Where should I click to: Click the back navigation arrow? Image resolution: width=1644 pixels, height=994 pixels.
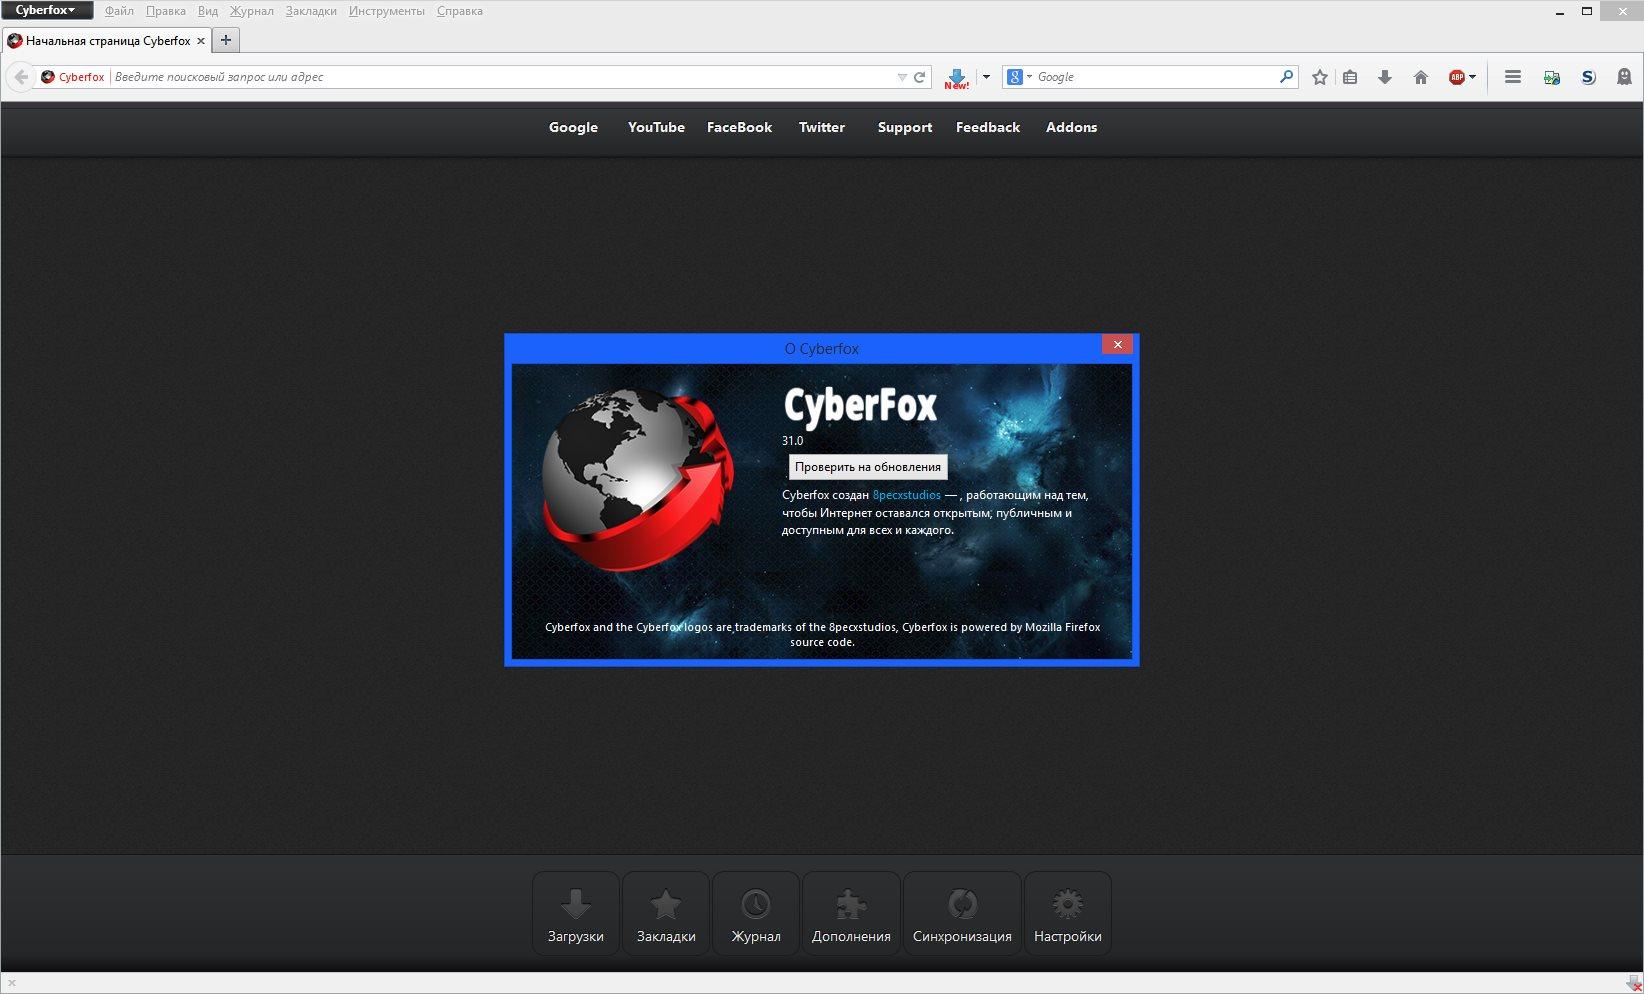pos(20,77)
